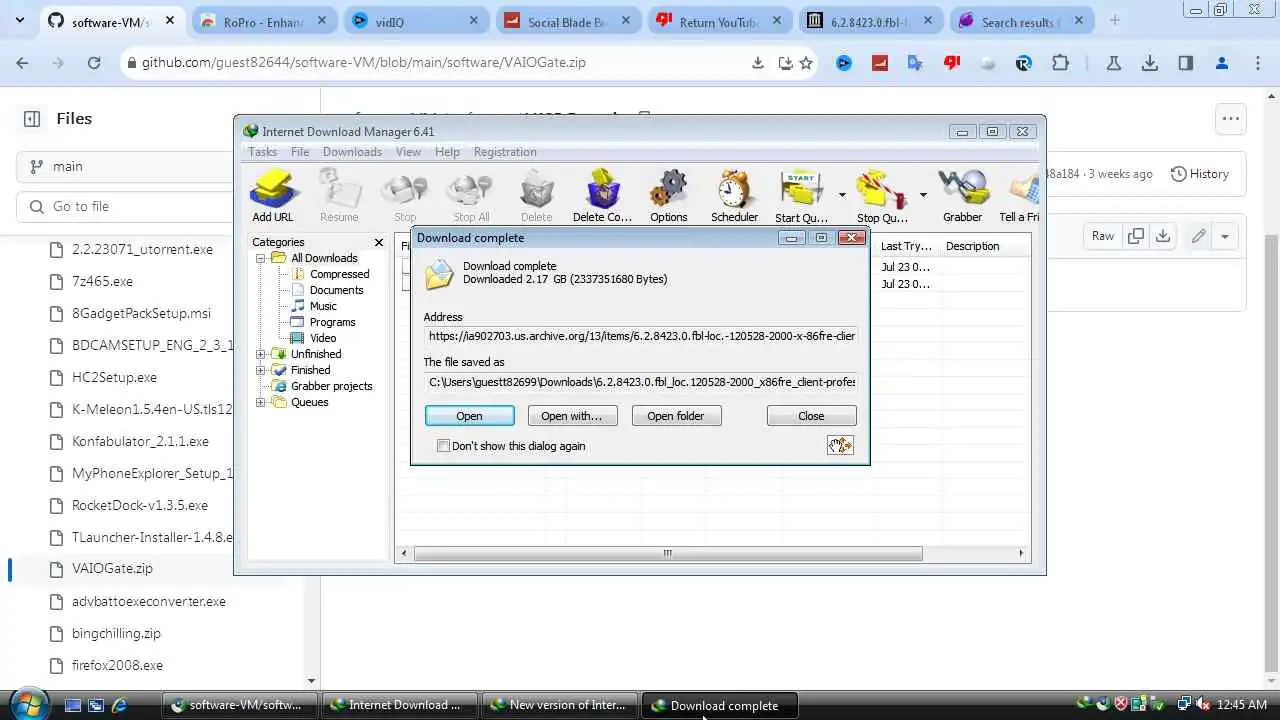
Task: Open the dropdown arrow beside edit pencil
Action: click(x=1224, y=236)
